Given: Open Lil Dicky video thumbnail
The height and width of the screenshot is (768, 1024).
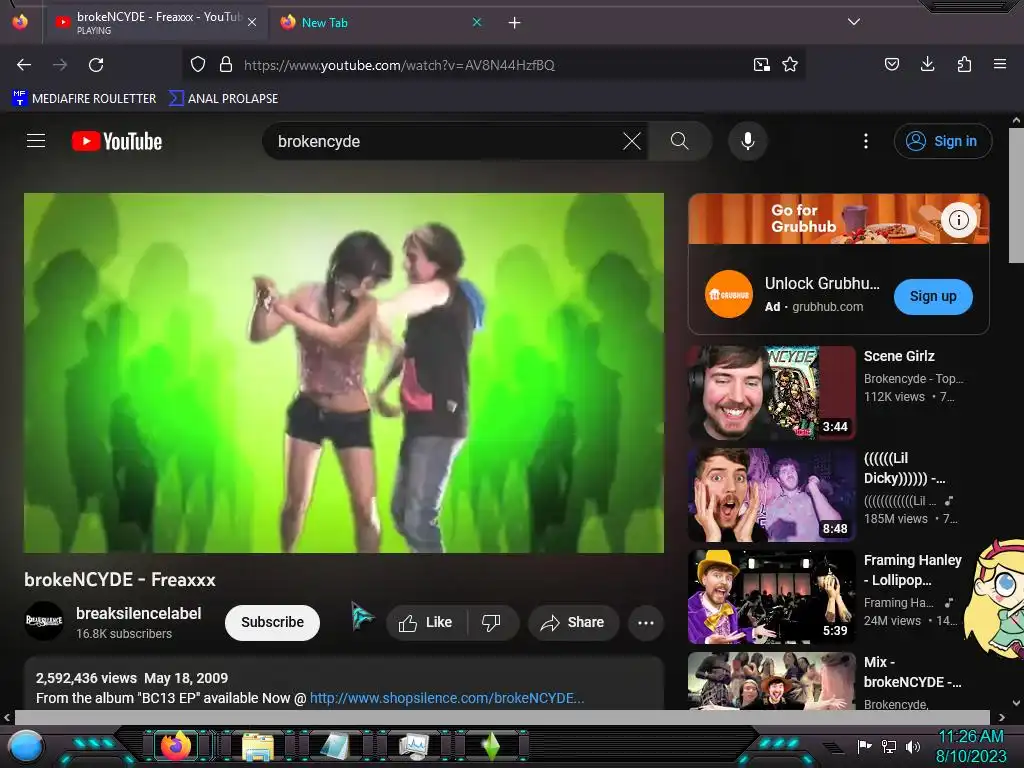Looking at the screenshot, I should pos(771,494).
